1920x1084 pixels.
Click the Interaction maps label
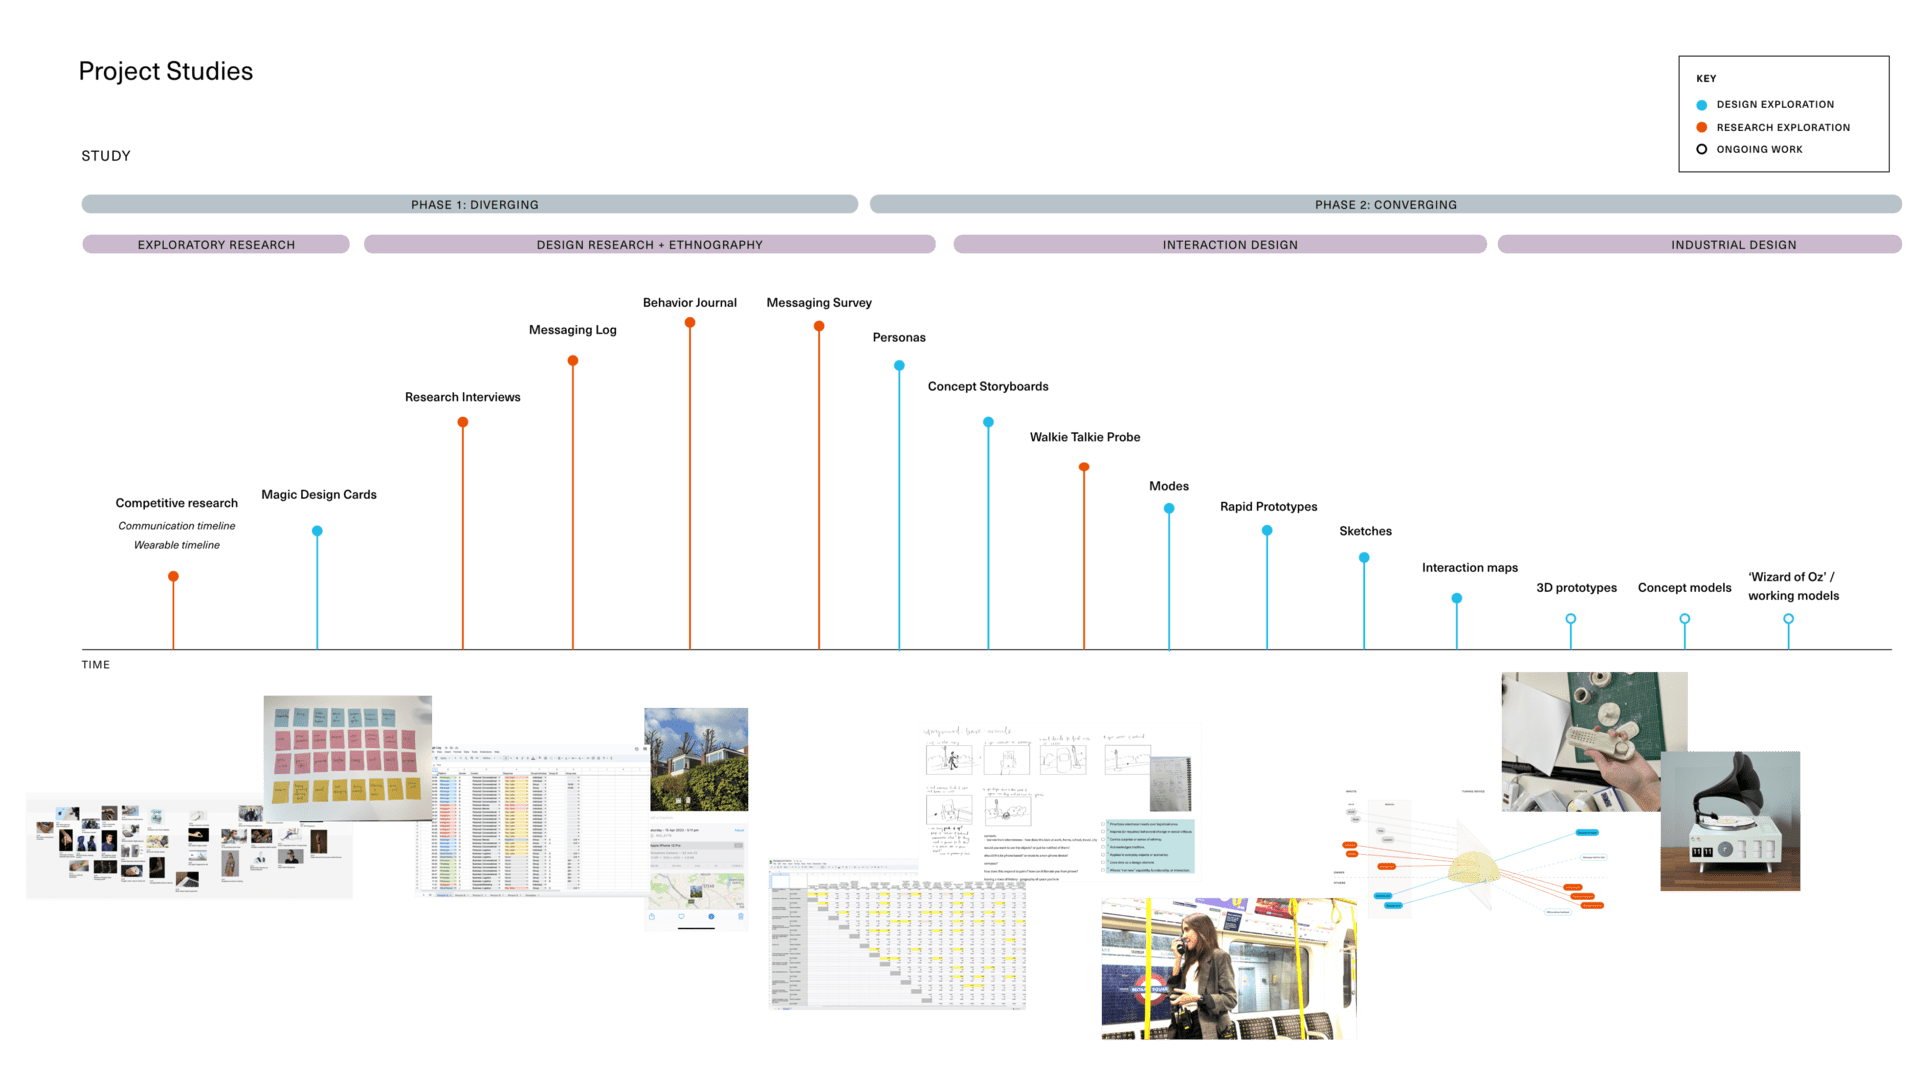[1470, 568]
